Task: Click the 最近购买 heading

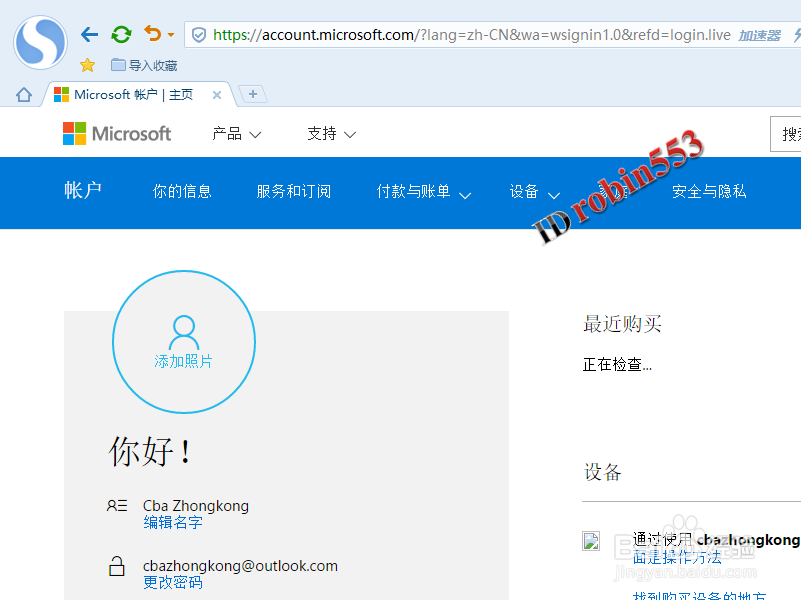Action: [x=622, y=324]
